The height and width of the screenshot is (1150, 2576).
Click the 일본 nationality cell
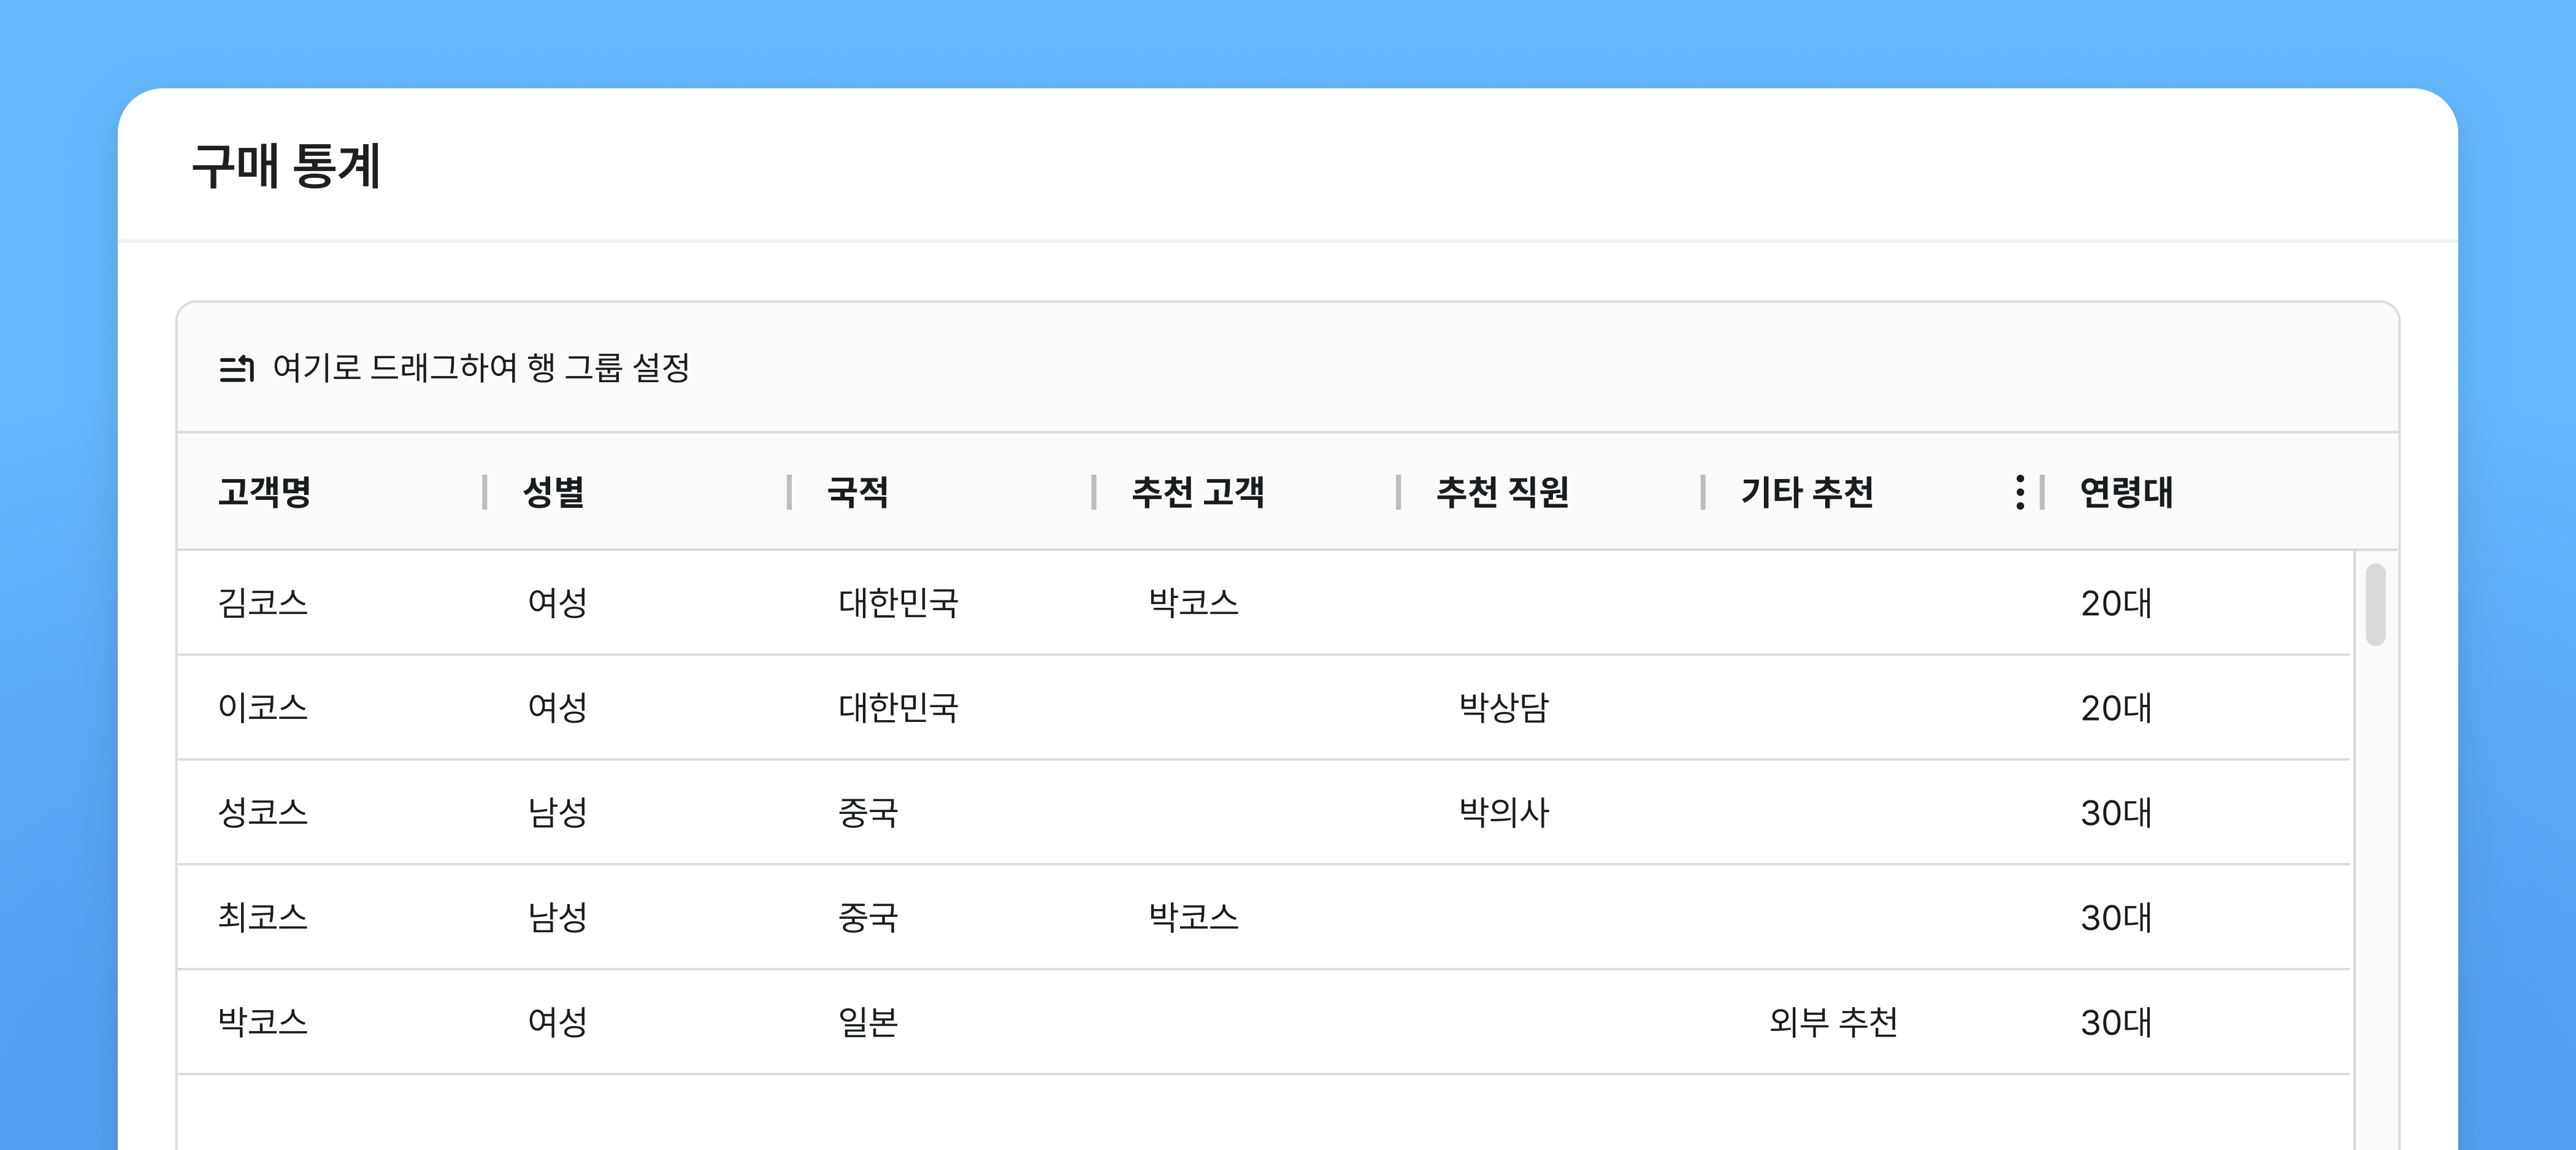(x=867, y=1022)
